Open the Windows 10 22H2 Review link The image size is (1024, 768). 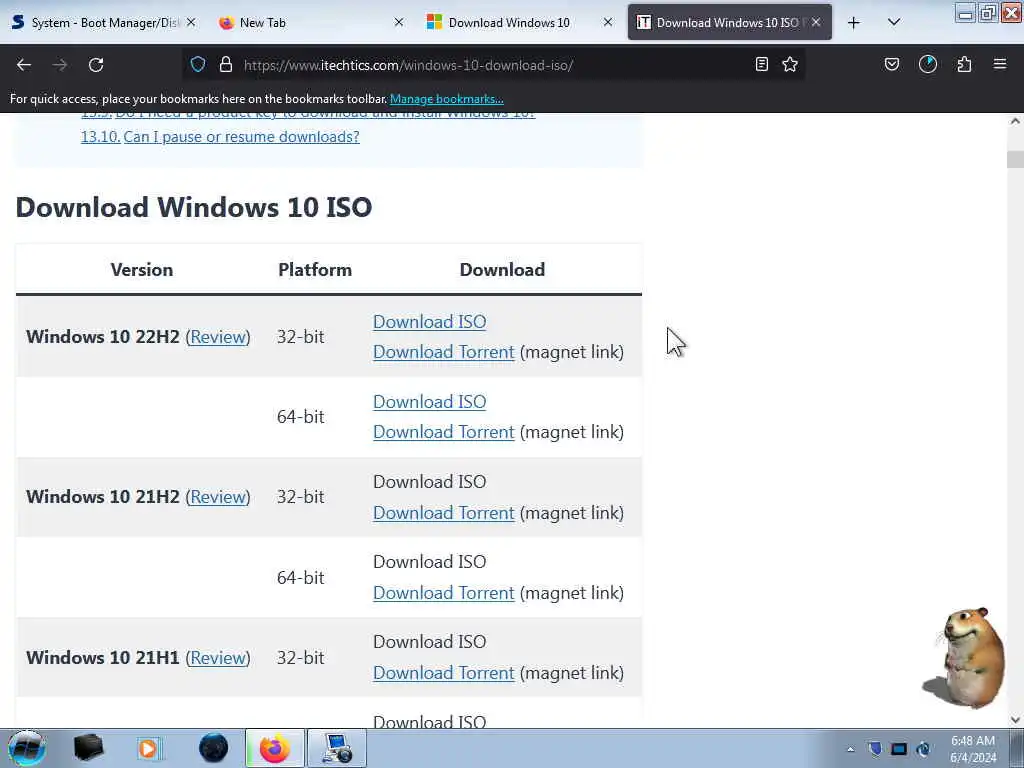point(218,337)
